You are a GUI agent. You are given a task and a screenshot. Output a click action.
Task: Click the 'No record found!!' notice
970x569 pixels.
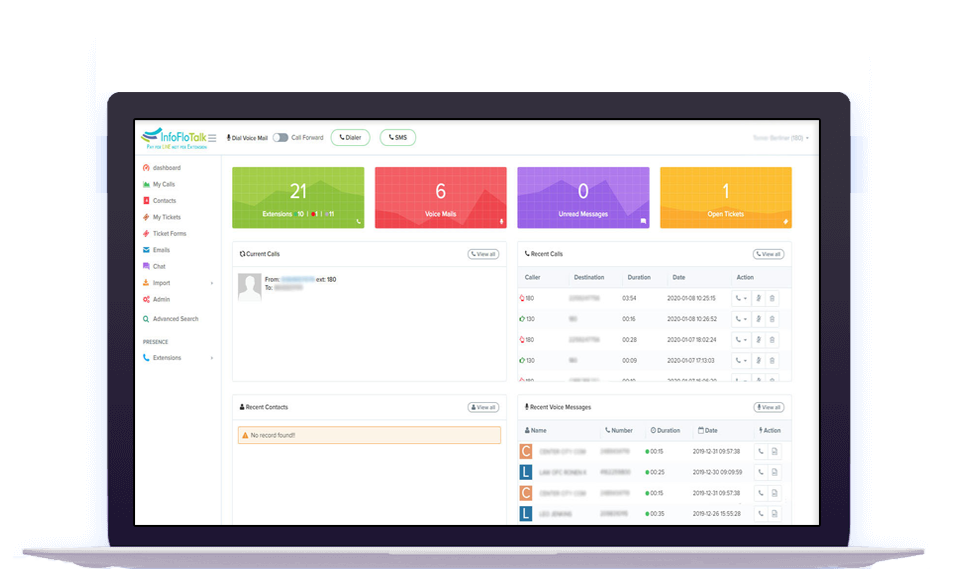(x=369, y=435)
